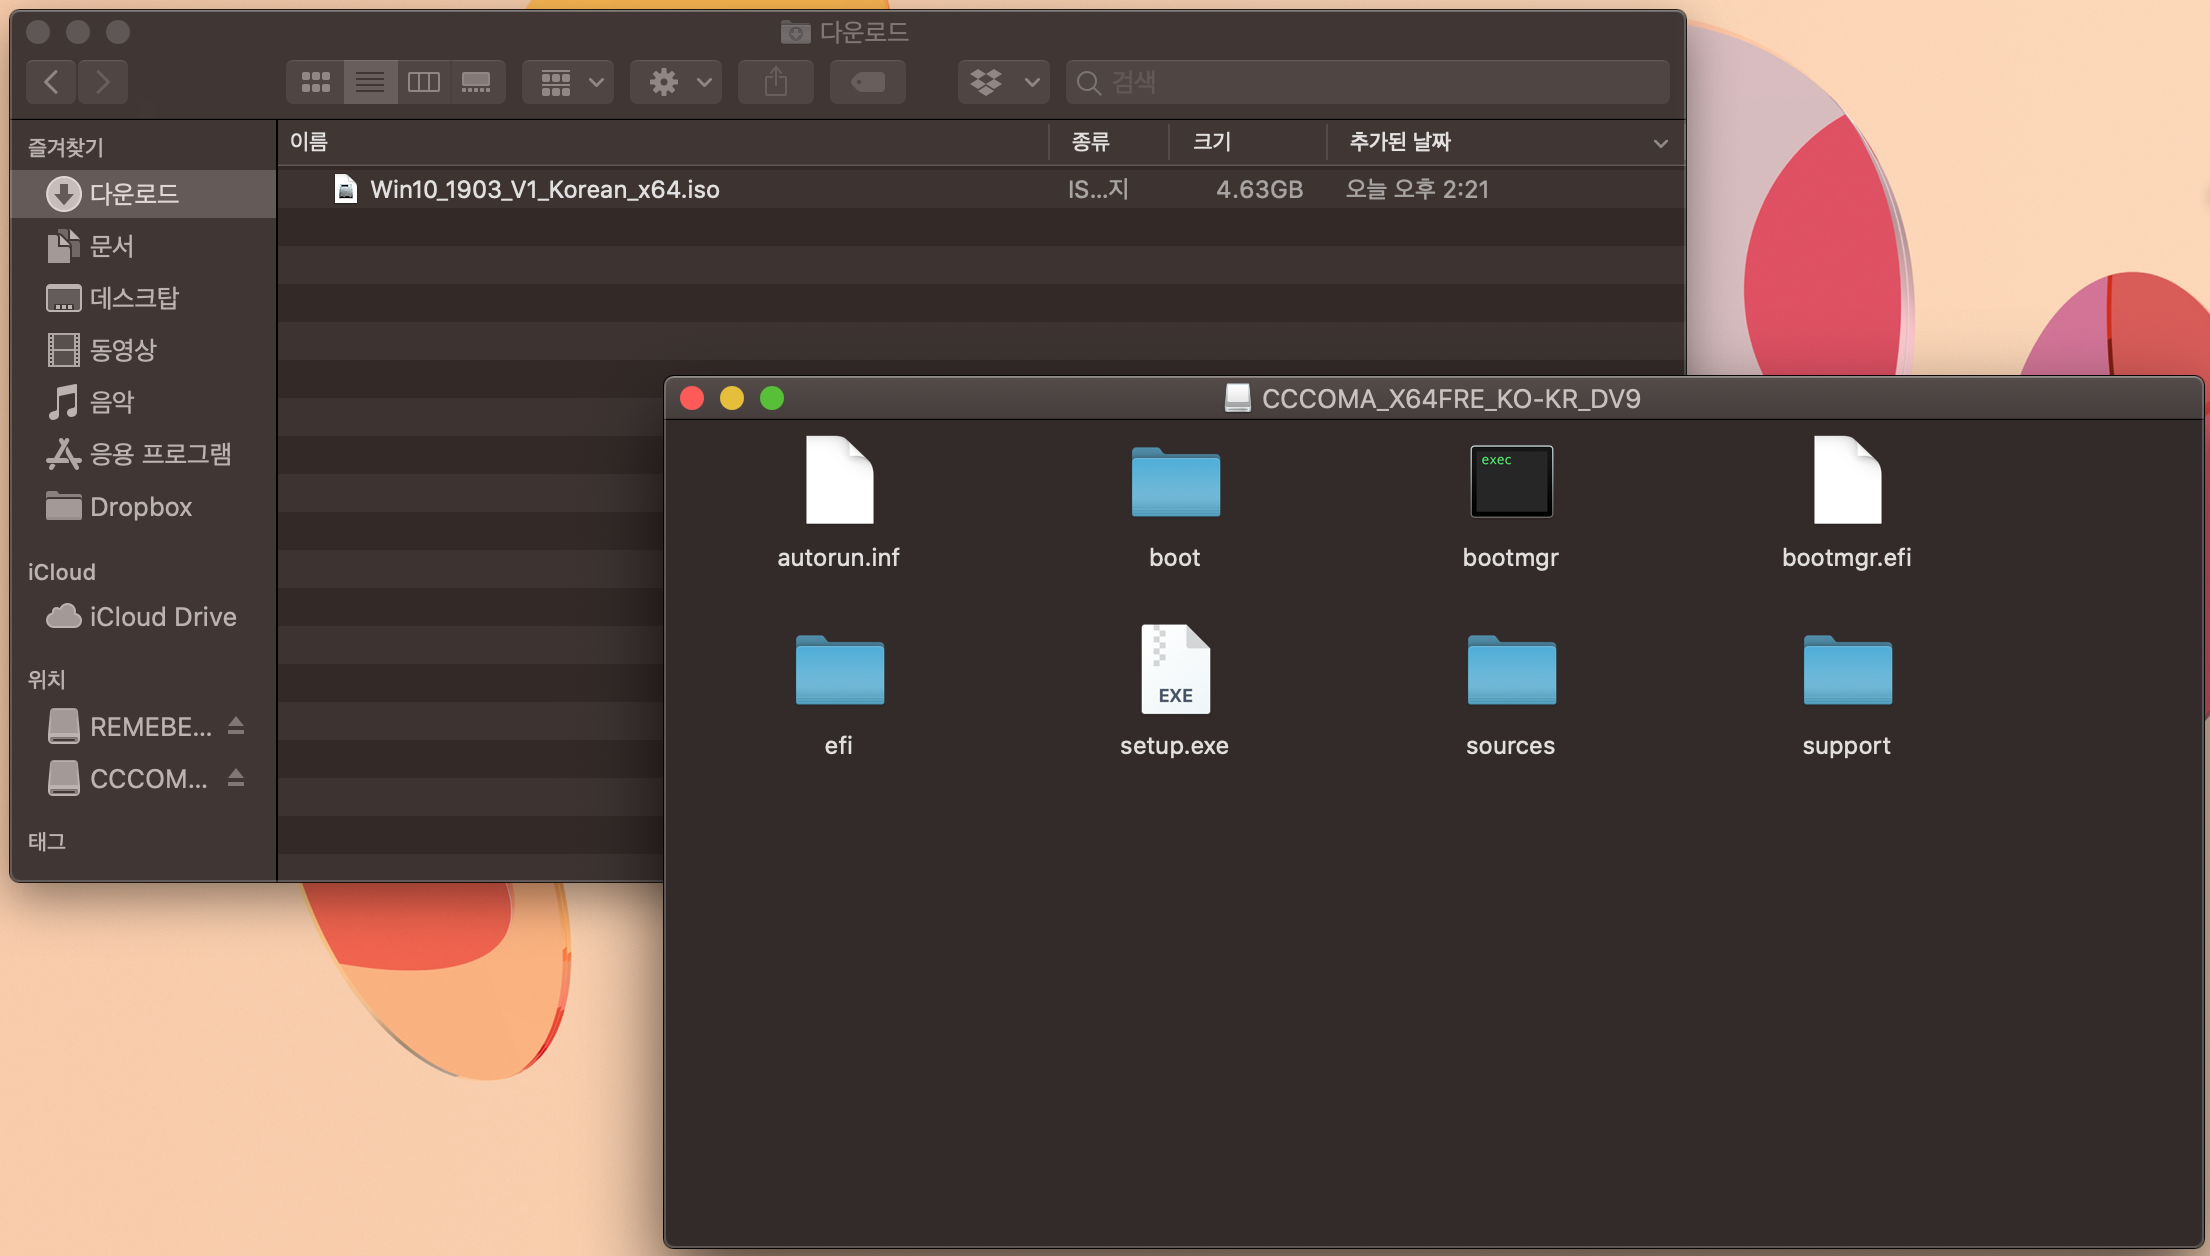
Task: Minimize the CCCOMA_X64FRE_KO-KR_DV9 window
Action: 732,398
